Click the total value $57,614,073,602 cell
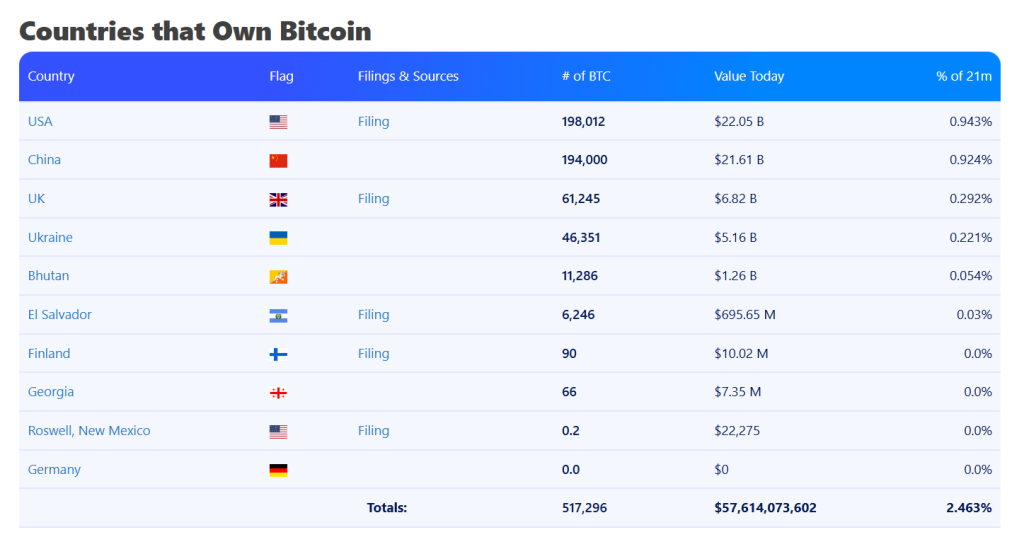Image resolution: width=1024 pixels, height=537 pixels. click(x=765, y=507)
